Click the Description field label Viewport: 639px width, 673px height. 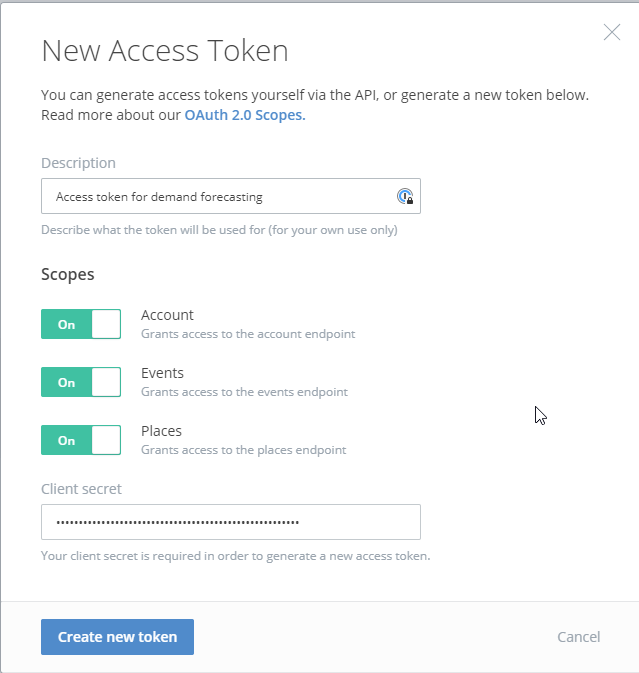point(79,163)
